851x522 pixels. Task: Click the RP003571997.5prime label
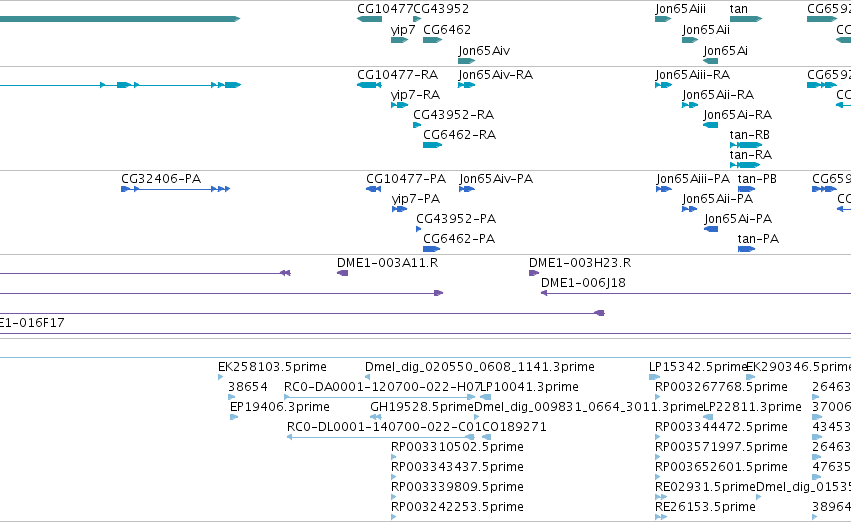coord(721,448)
